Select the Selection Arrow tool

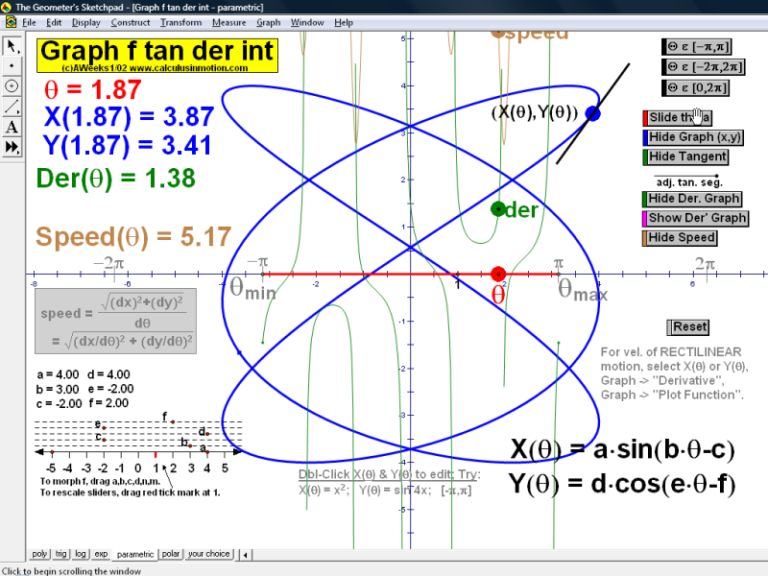12,46
